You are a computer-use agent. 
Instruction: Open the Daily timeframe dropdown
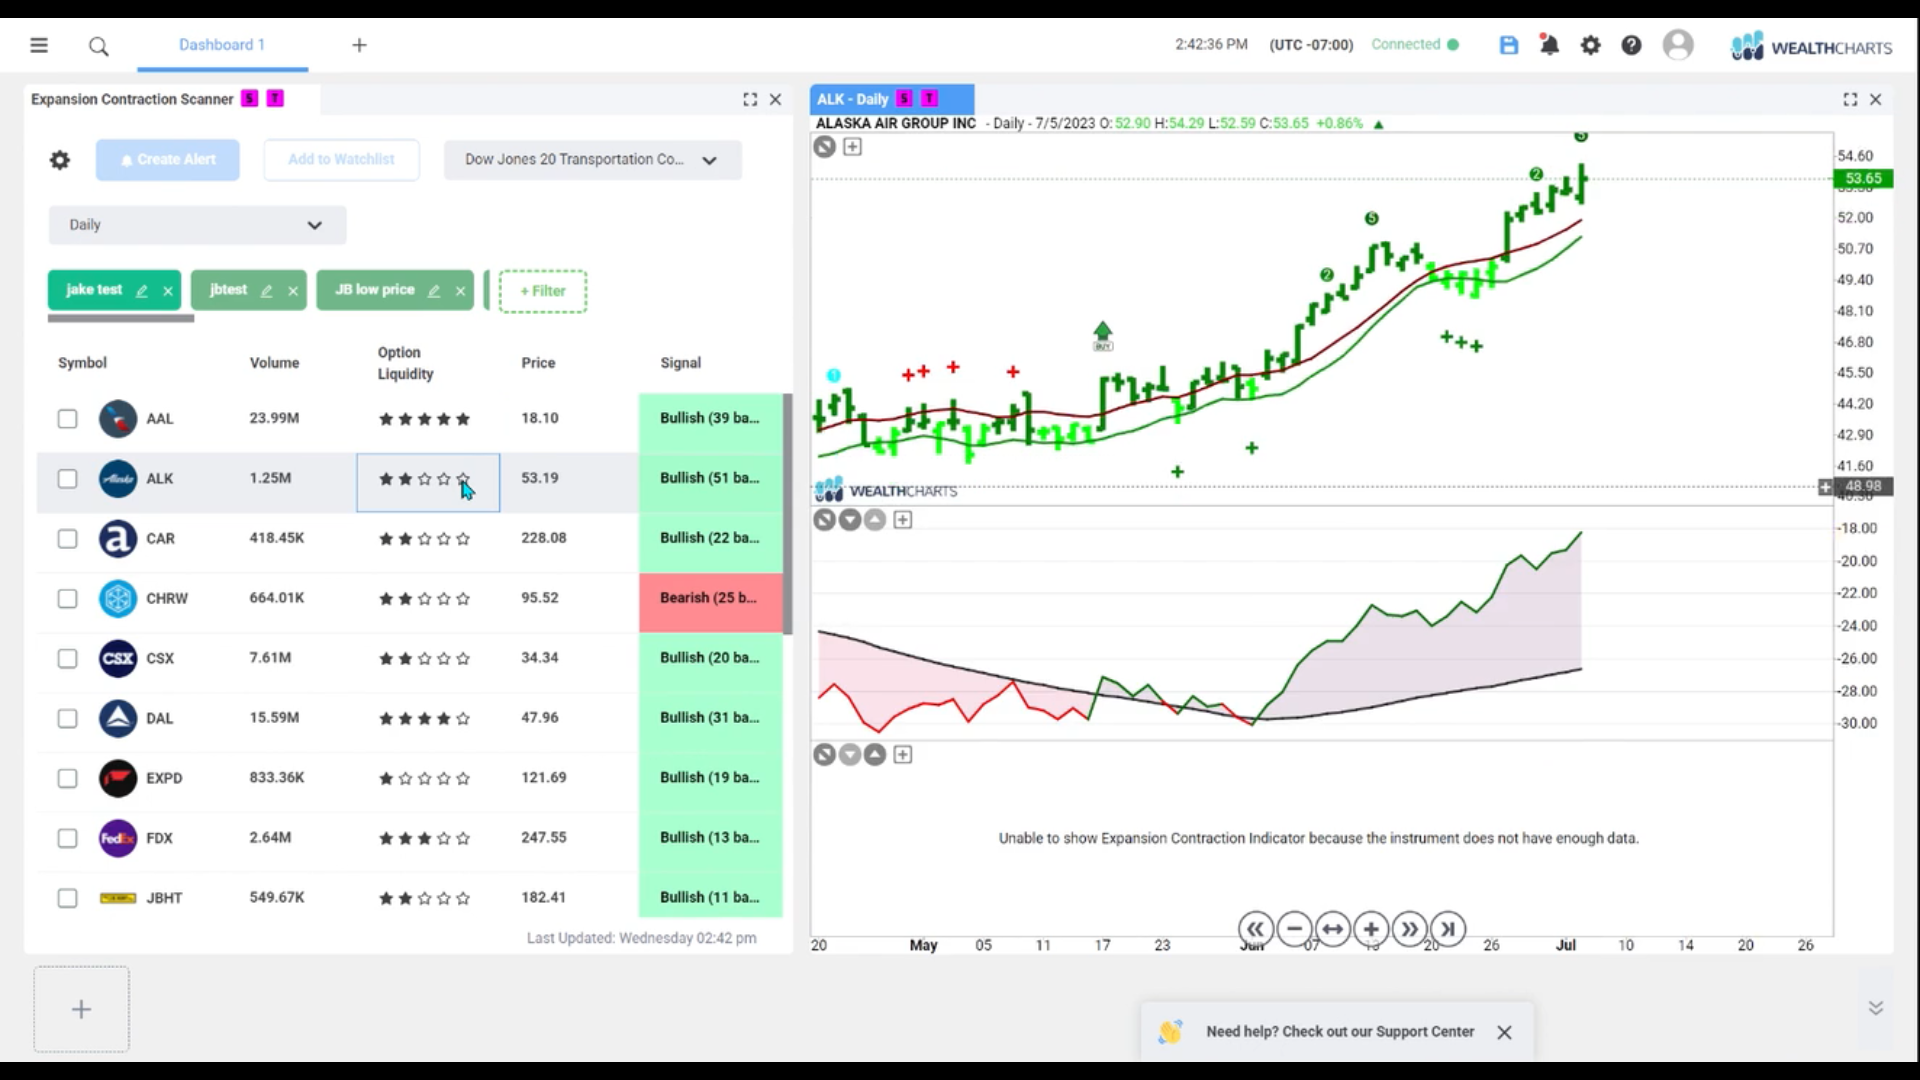[x=197, y=225]
